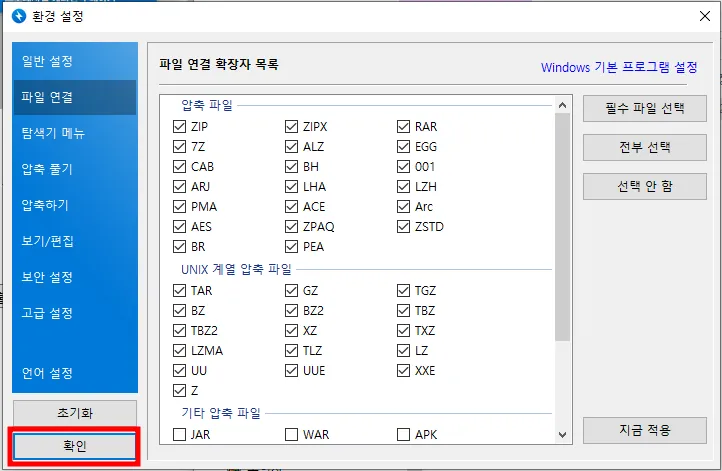Viewport: 722px width, 471px height.
Task: Uncheck the RAR extension checkbox
Action: pos(403,126)
